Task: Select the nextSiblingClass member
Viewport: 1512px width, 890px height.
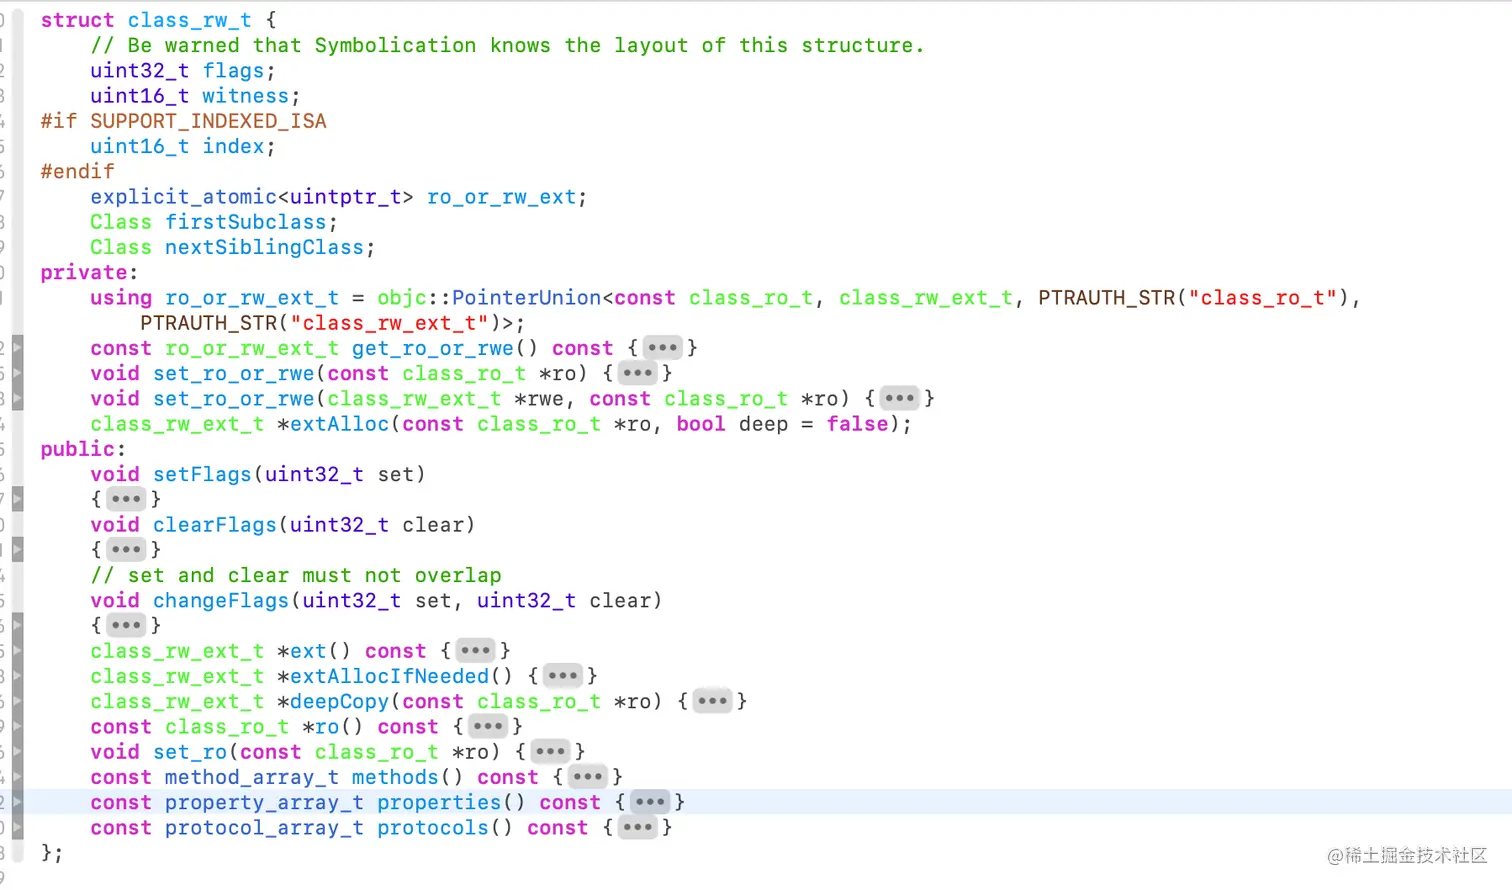Action: pyautogui.click(x=264, y=247)
